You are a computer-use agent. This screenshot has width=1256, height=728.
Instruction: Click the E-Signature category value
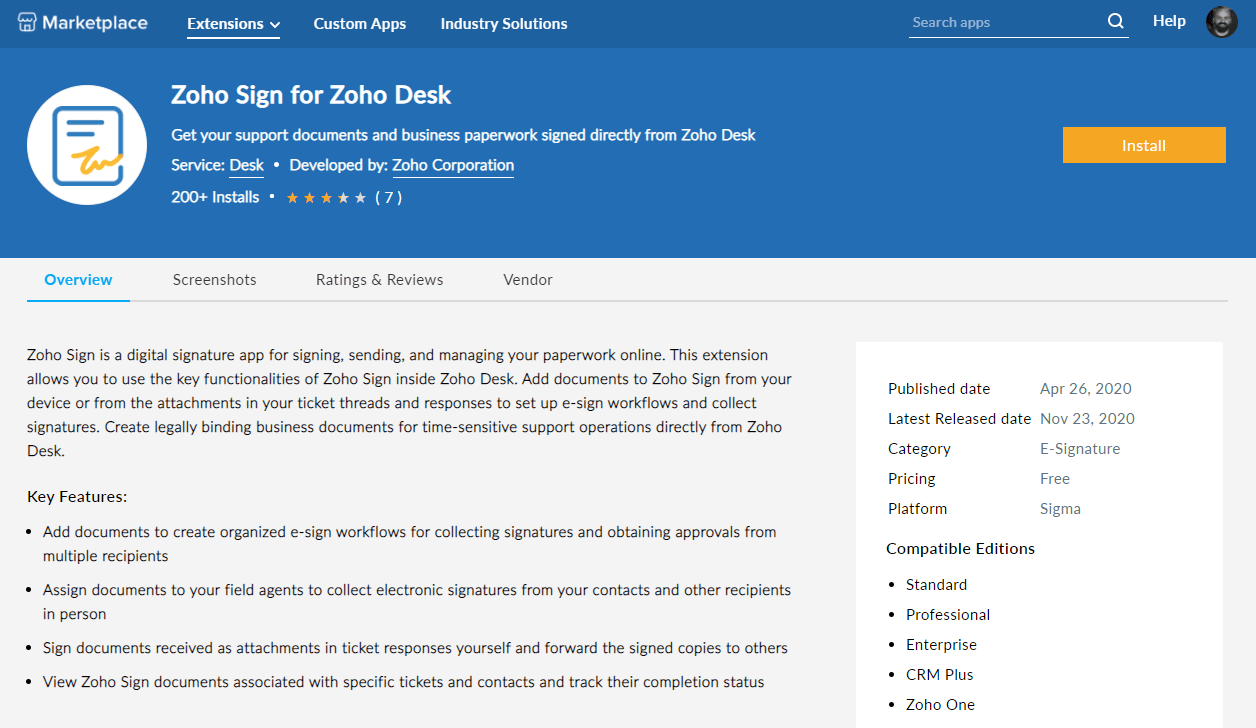click(1080, 449)
